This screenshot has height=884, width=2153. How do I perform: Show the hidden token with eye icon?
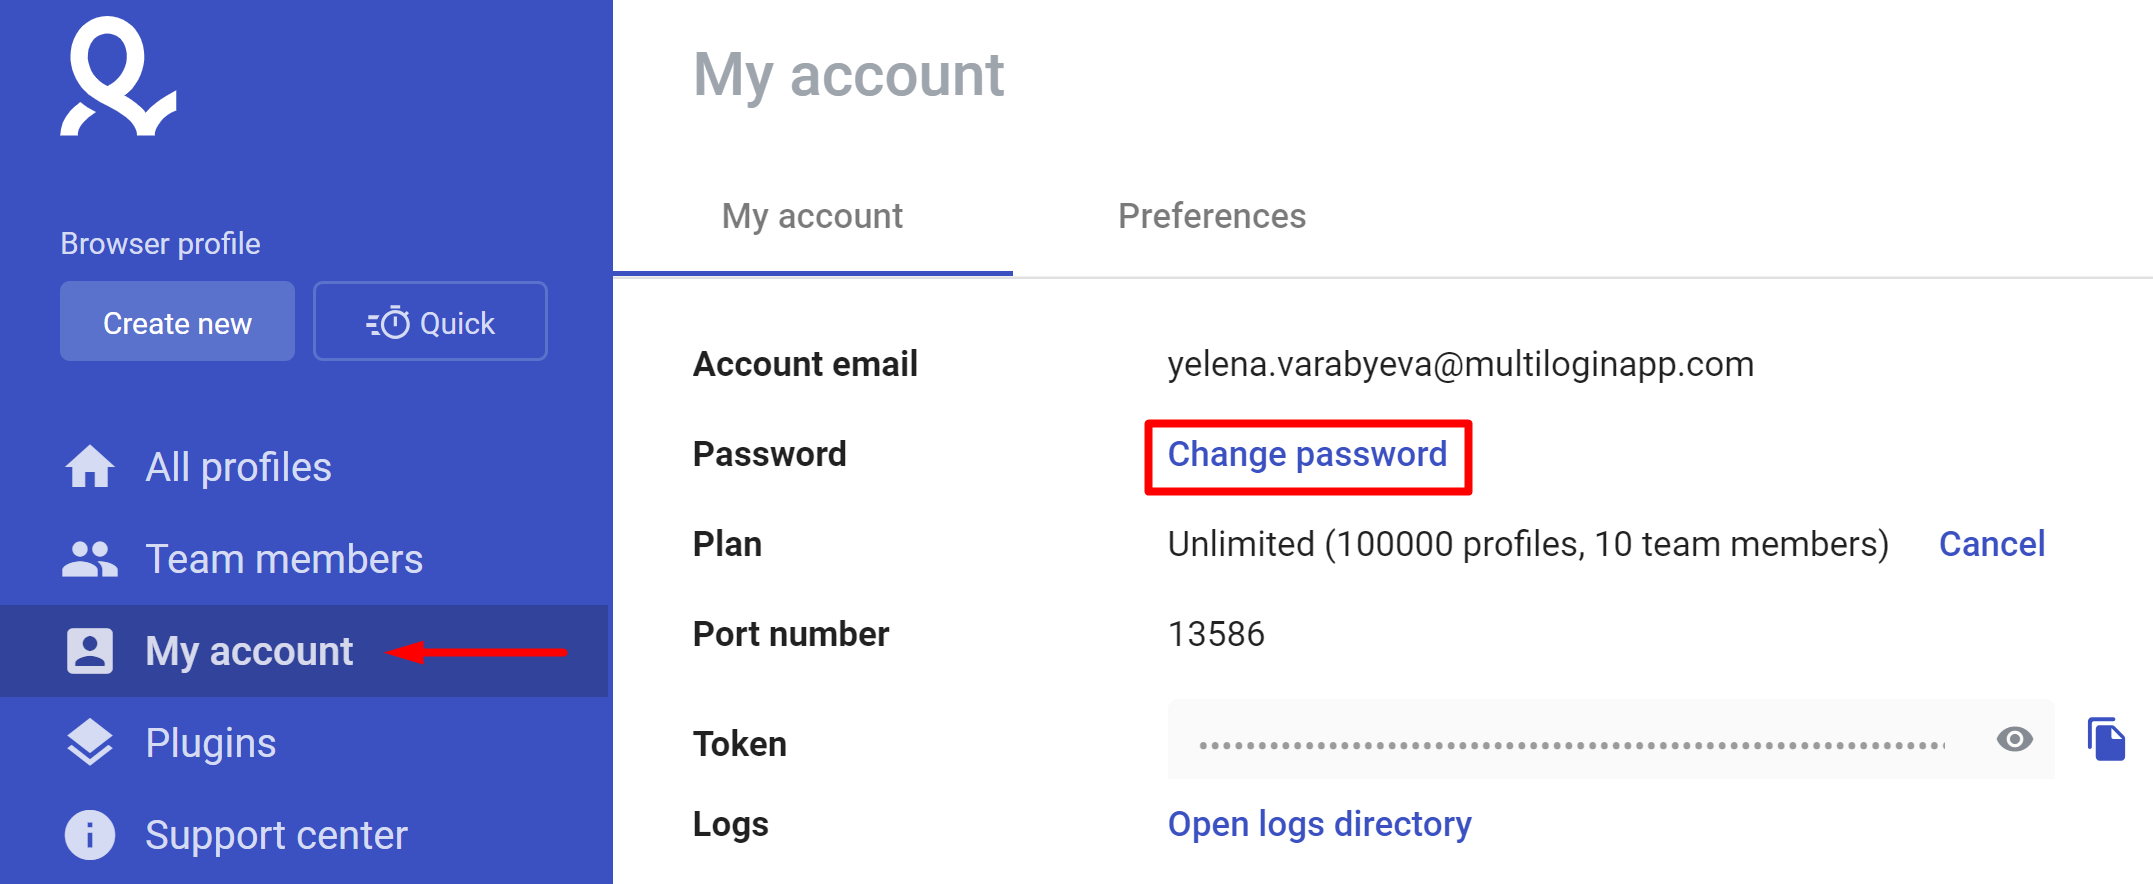[2014, 739]
